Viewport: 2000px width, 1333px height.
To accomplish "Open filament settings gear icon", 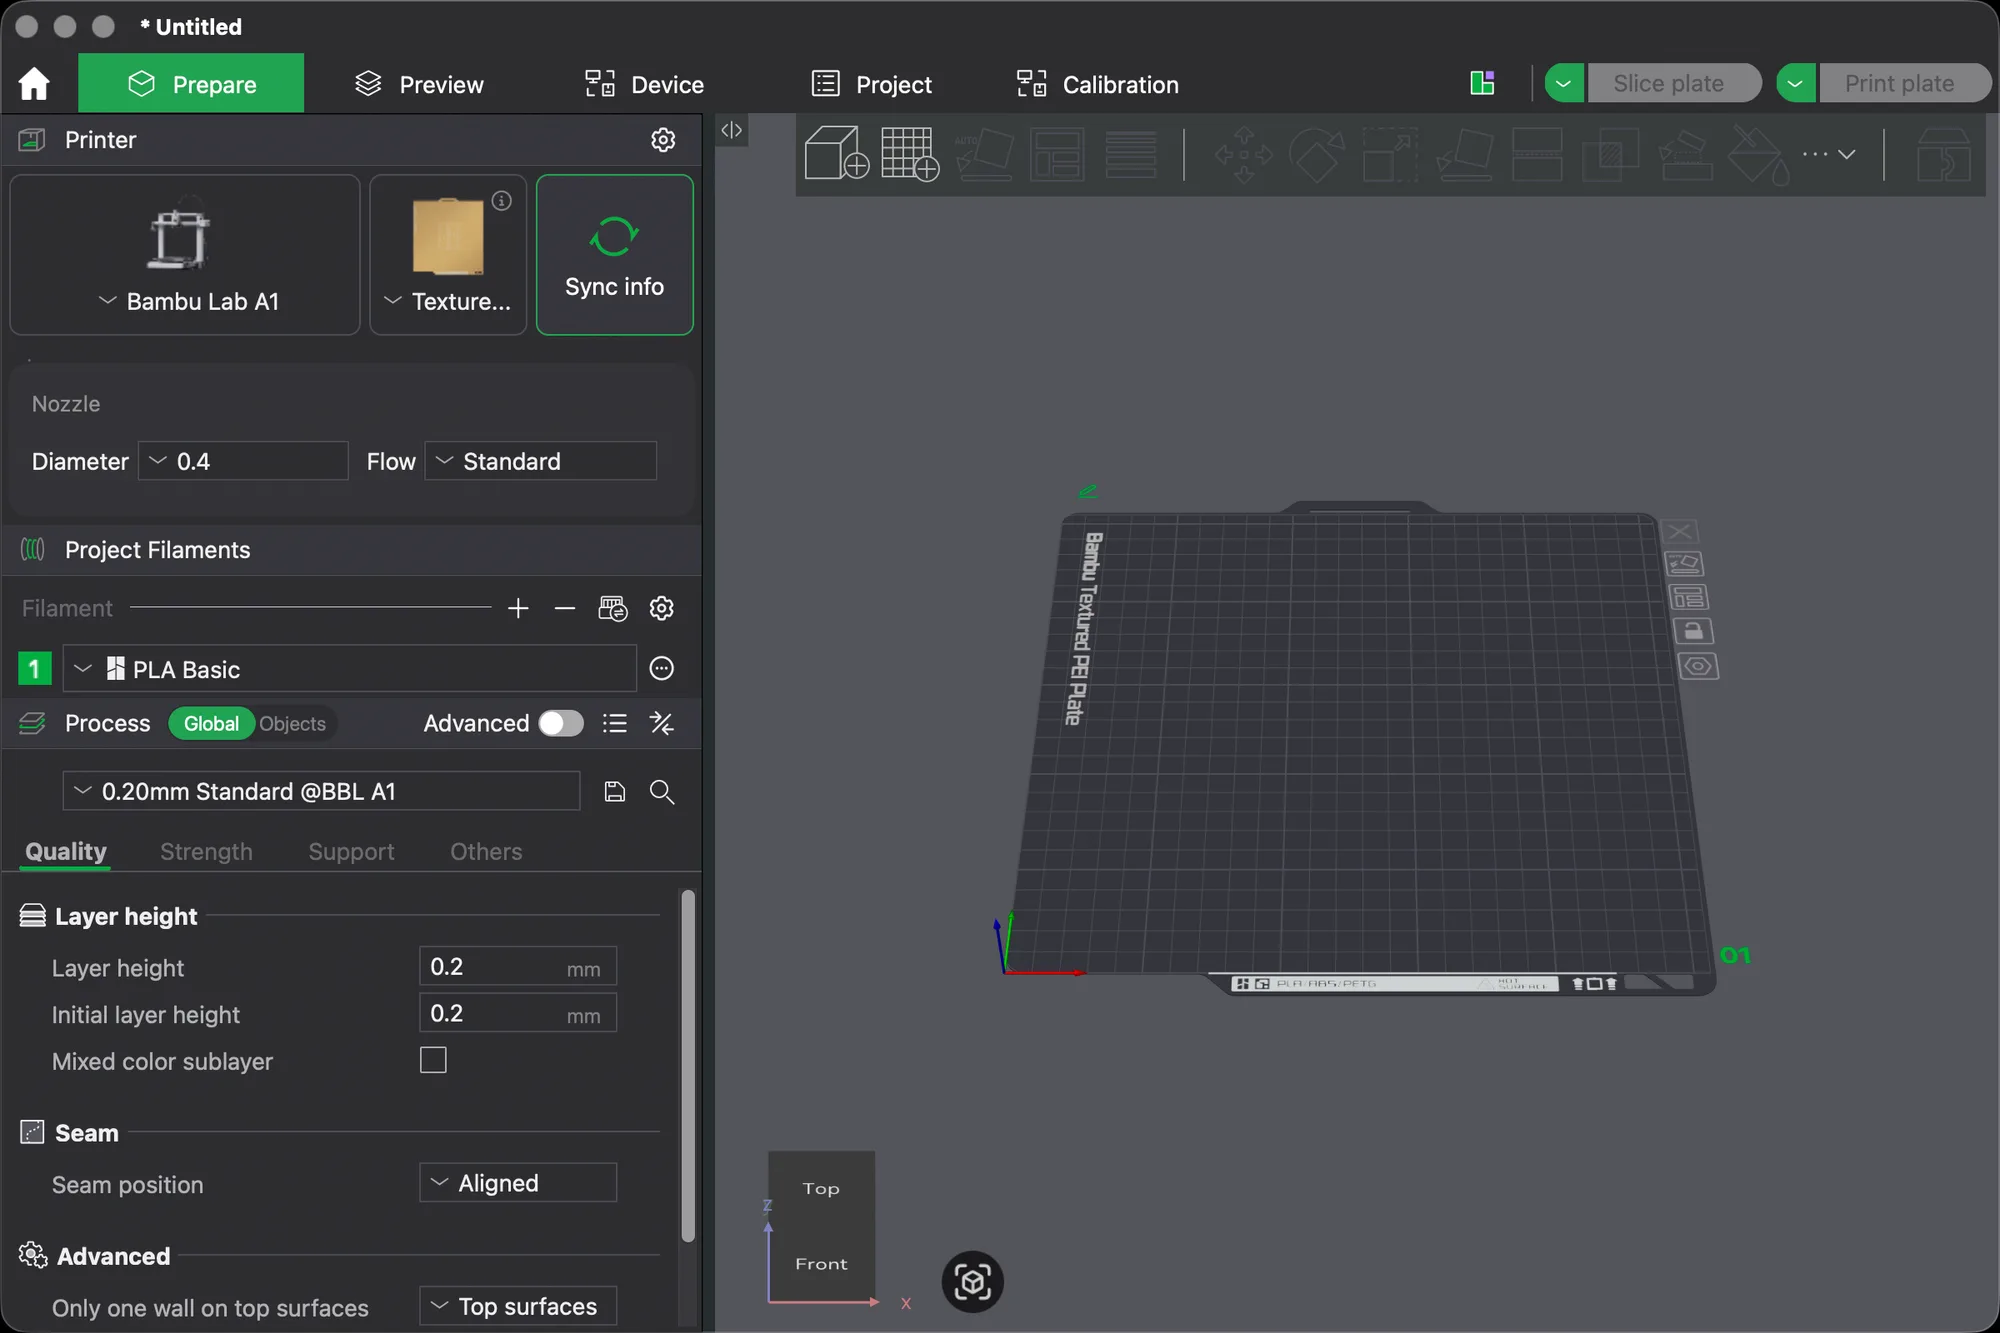I will (662, 608).
